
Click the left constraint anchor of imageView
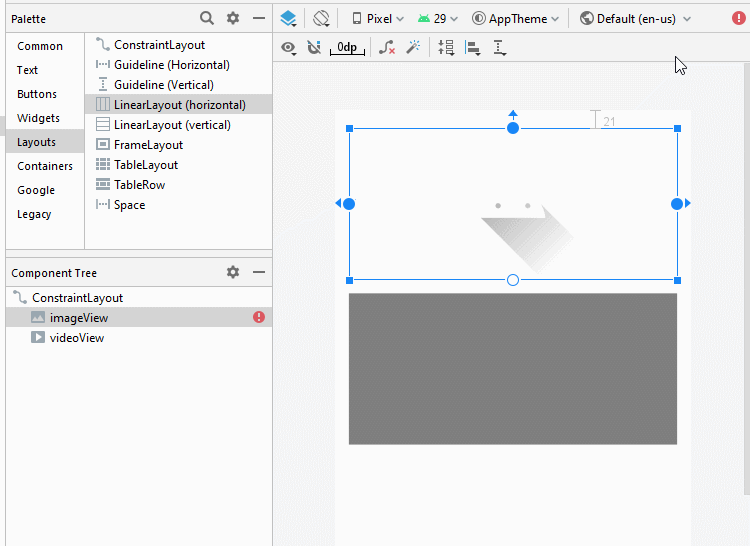(x=349, y=204)
